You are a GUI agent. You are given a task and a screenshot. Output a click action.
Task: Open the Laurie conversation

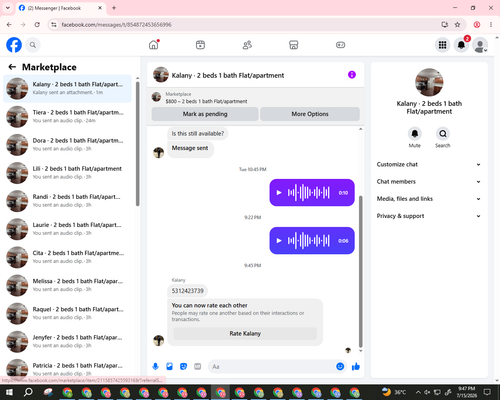(x=67, y=229)
